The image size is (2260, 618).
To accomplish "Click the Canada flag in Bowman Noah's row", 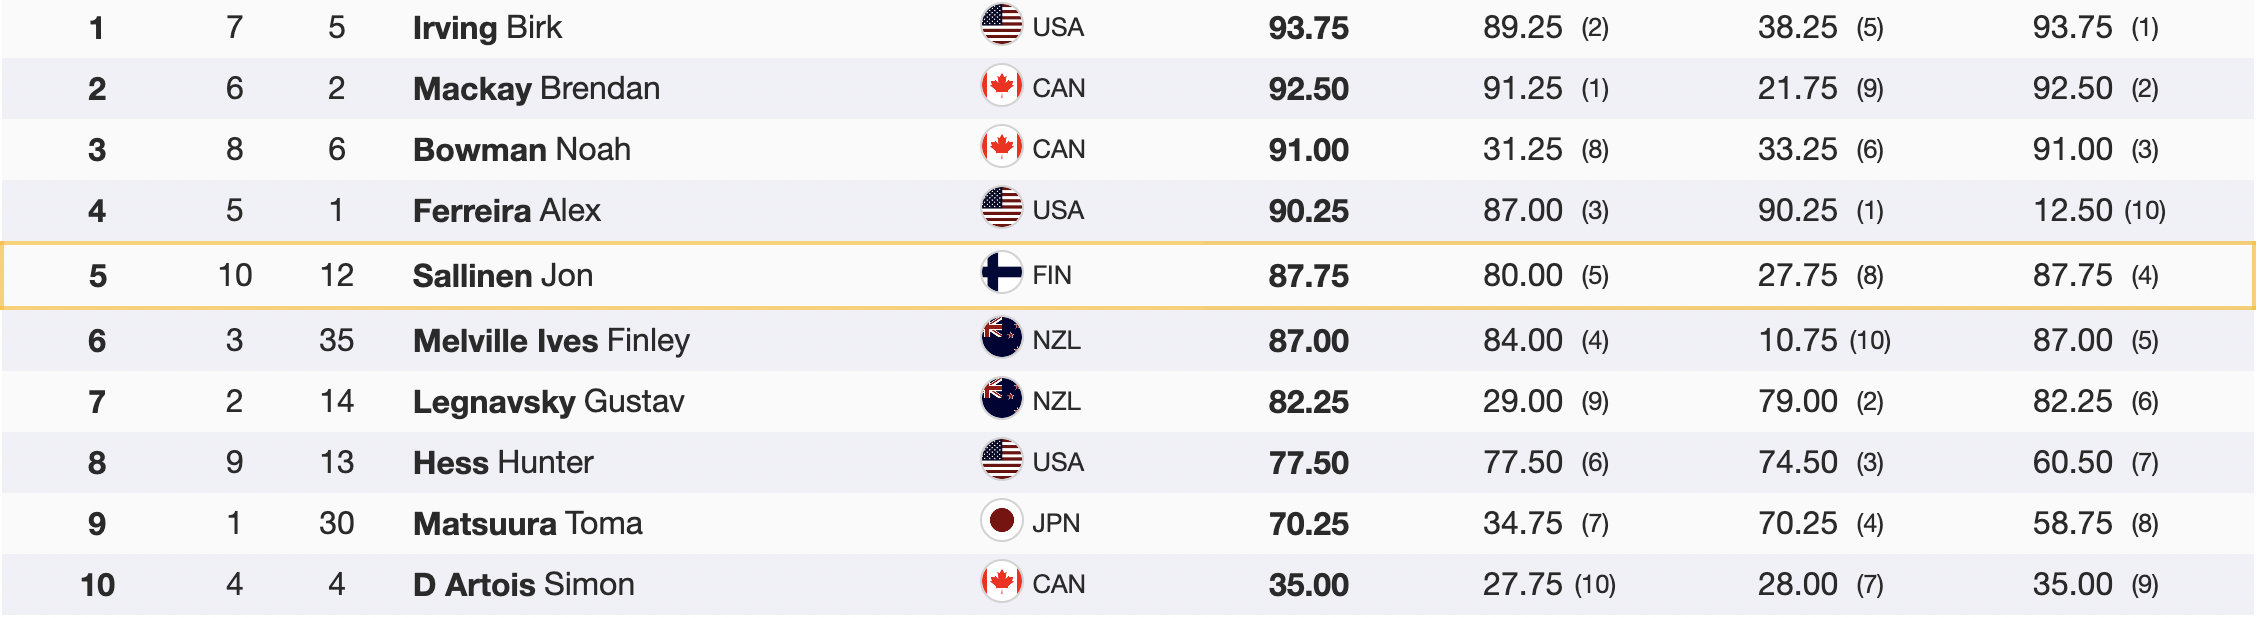I will [x=1001, y=147].
